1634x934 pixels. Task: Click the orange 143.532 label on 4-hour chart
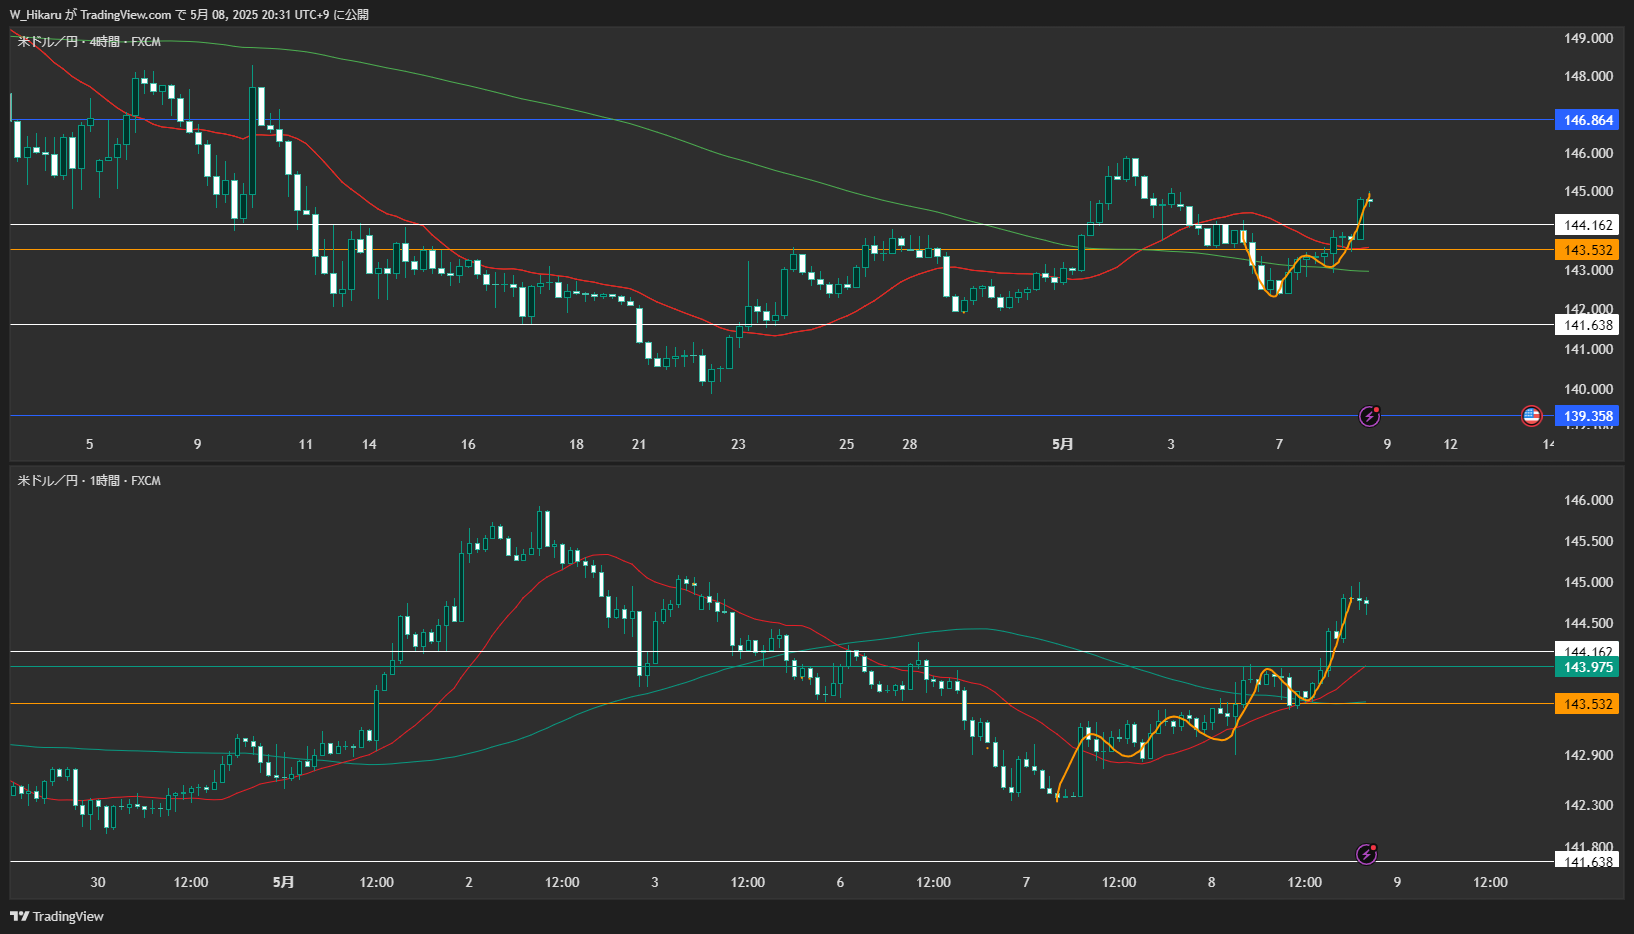(1587, 250)
